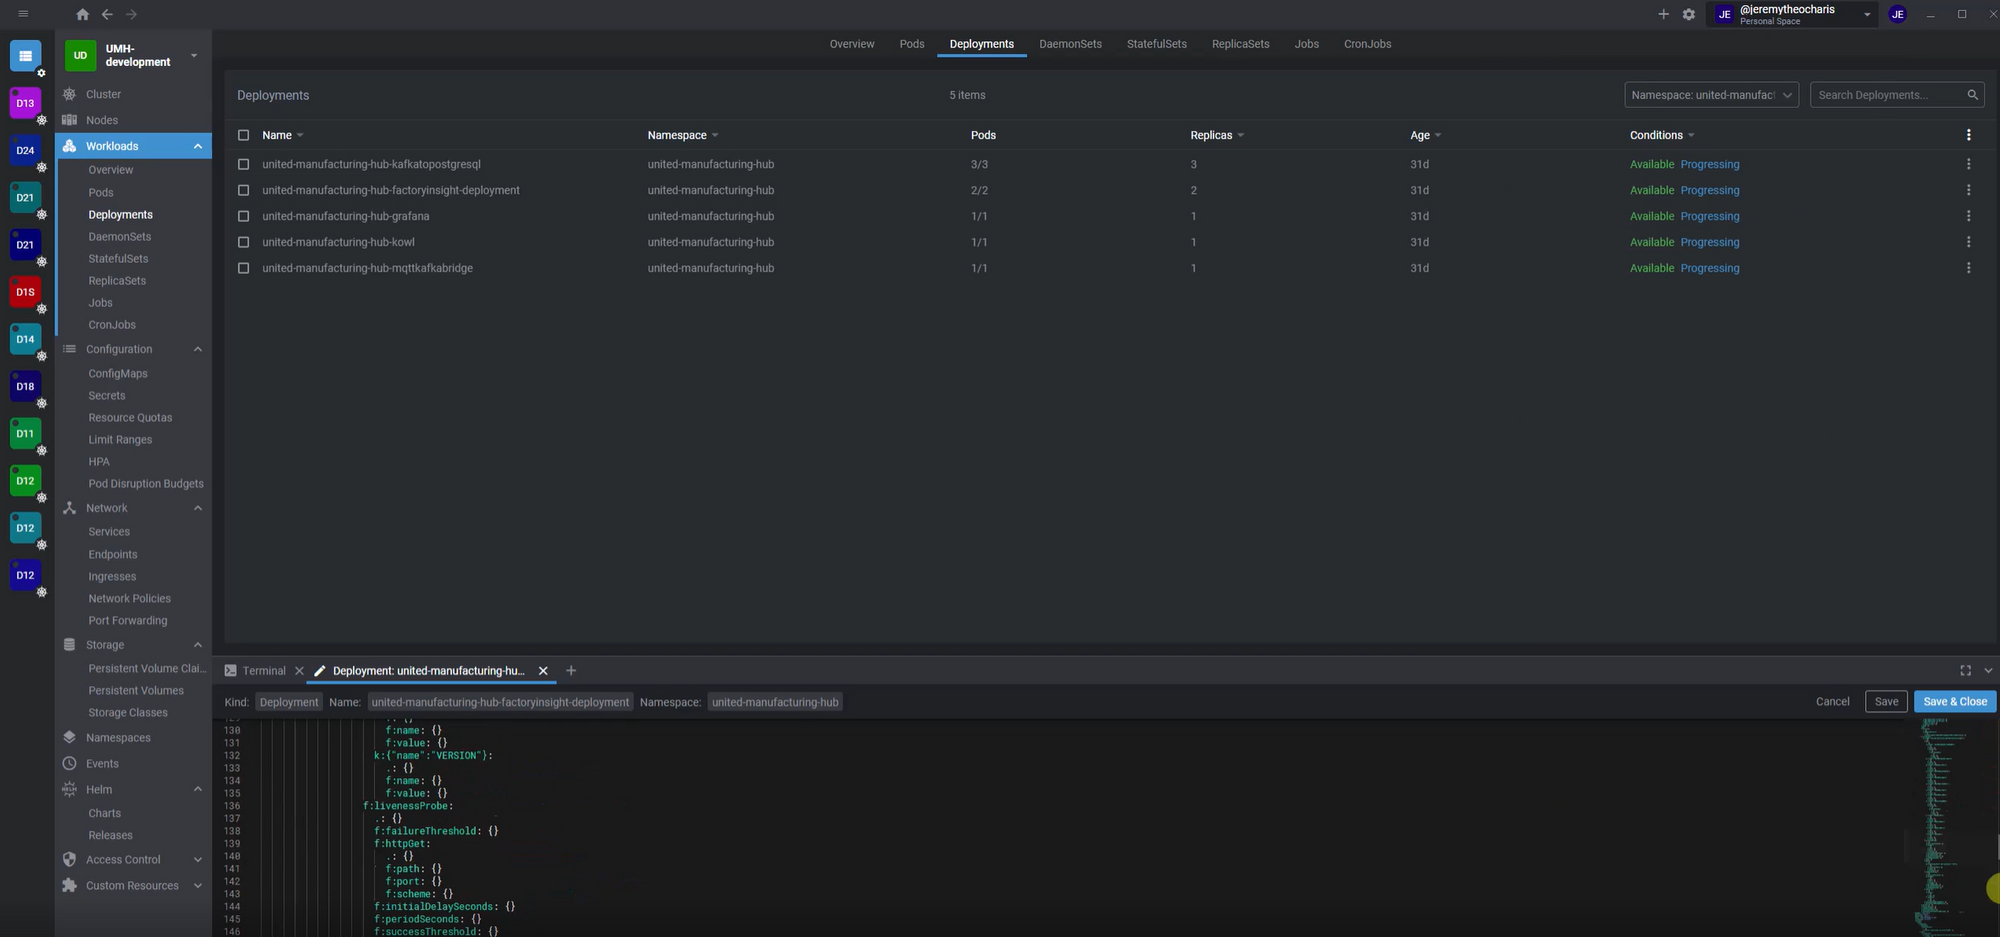2000x937 pixels.
Task: Go forward with the right arrow icon
Action: 131,14
